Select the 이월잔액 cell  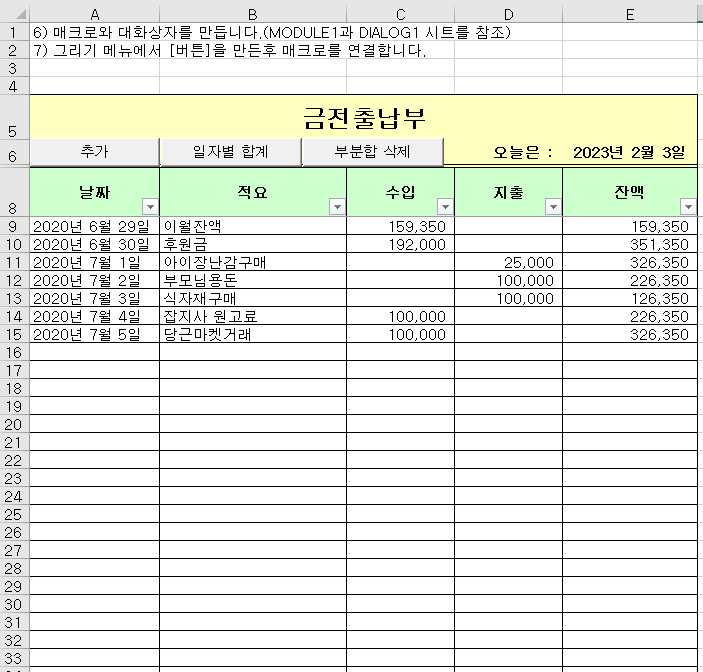pyautogui.click(x=253, y=226)
